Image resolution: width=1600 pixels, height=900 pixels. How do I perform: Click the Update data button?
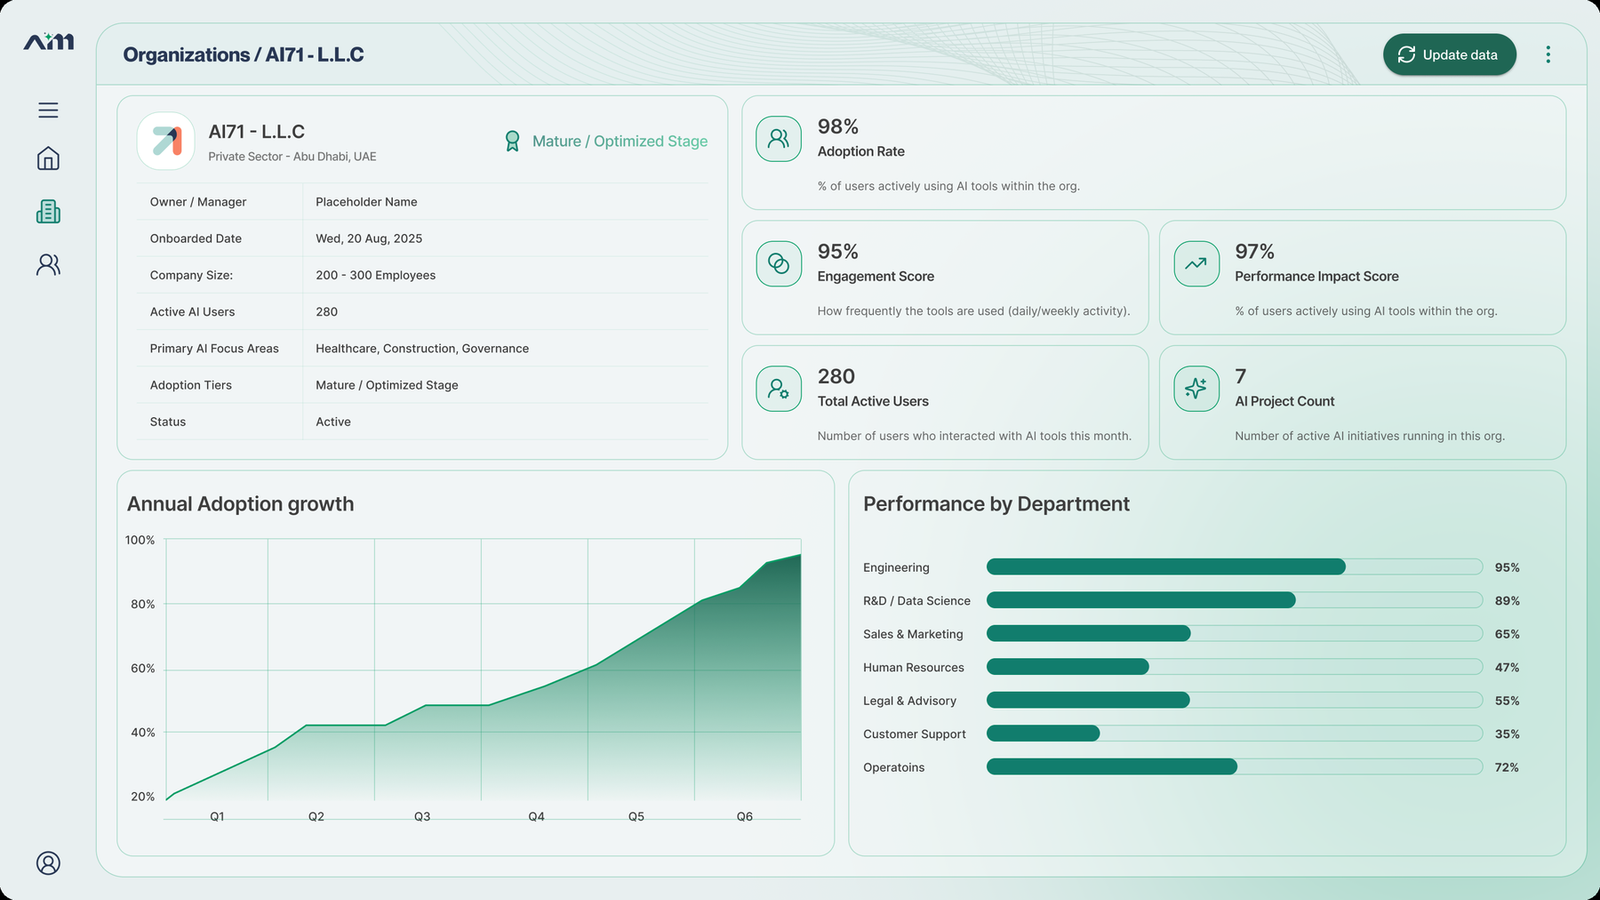pyautogui.click(x=1449, y=55)
